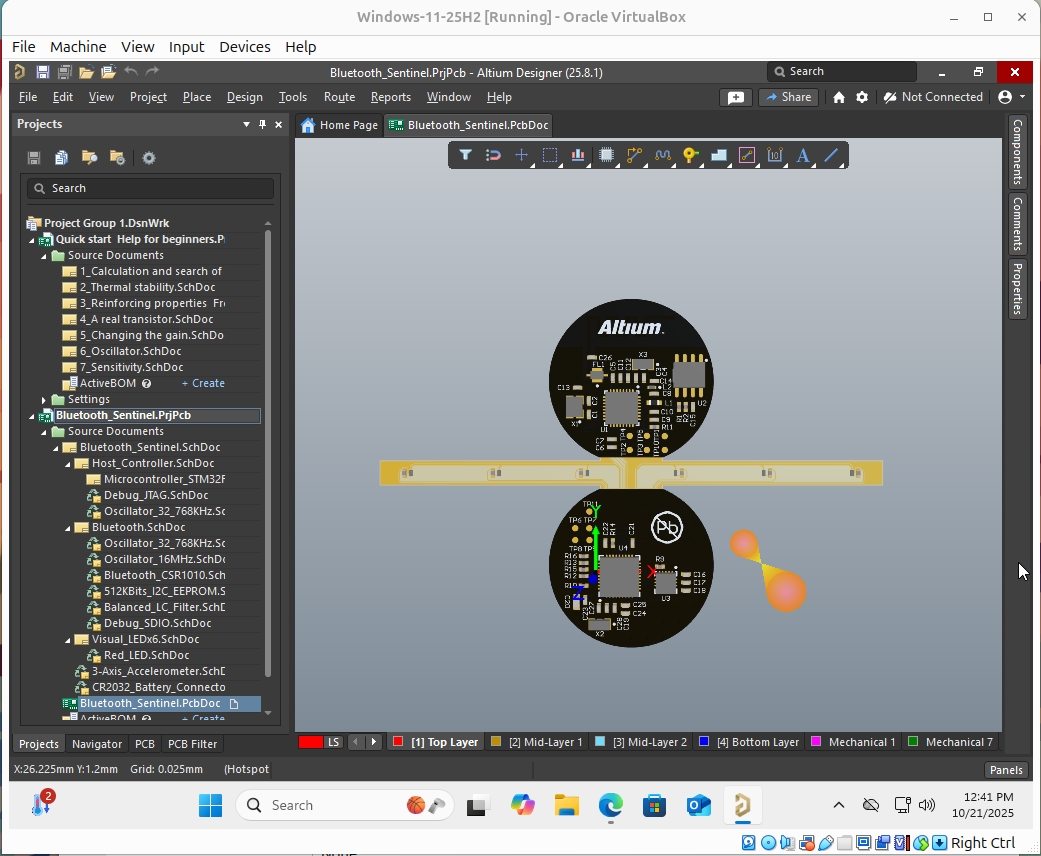Open the snapping options magnet icon
This screenshot has width=1041, height=856.
tap(492, 155)
